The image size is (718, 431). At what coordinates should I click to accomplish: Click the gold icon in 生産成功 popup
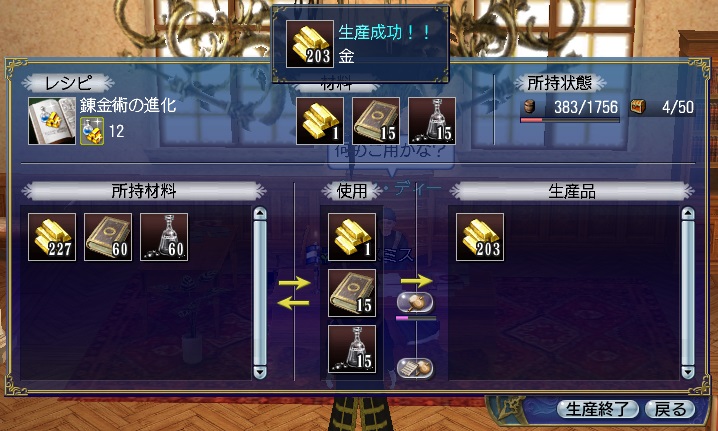(310, 44)
